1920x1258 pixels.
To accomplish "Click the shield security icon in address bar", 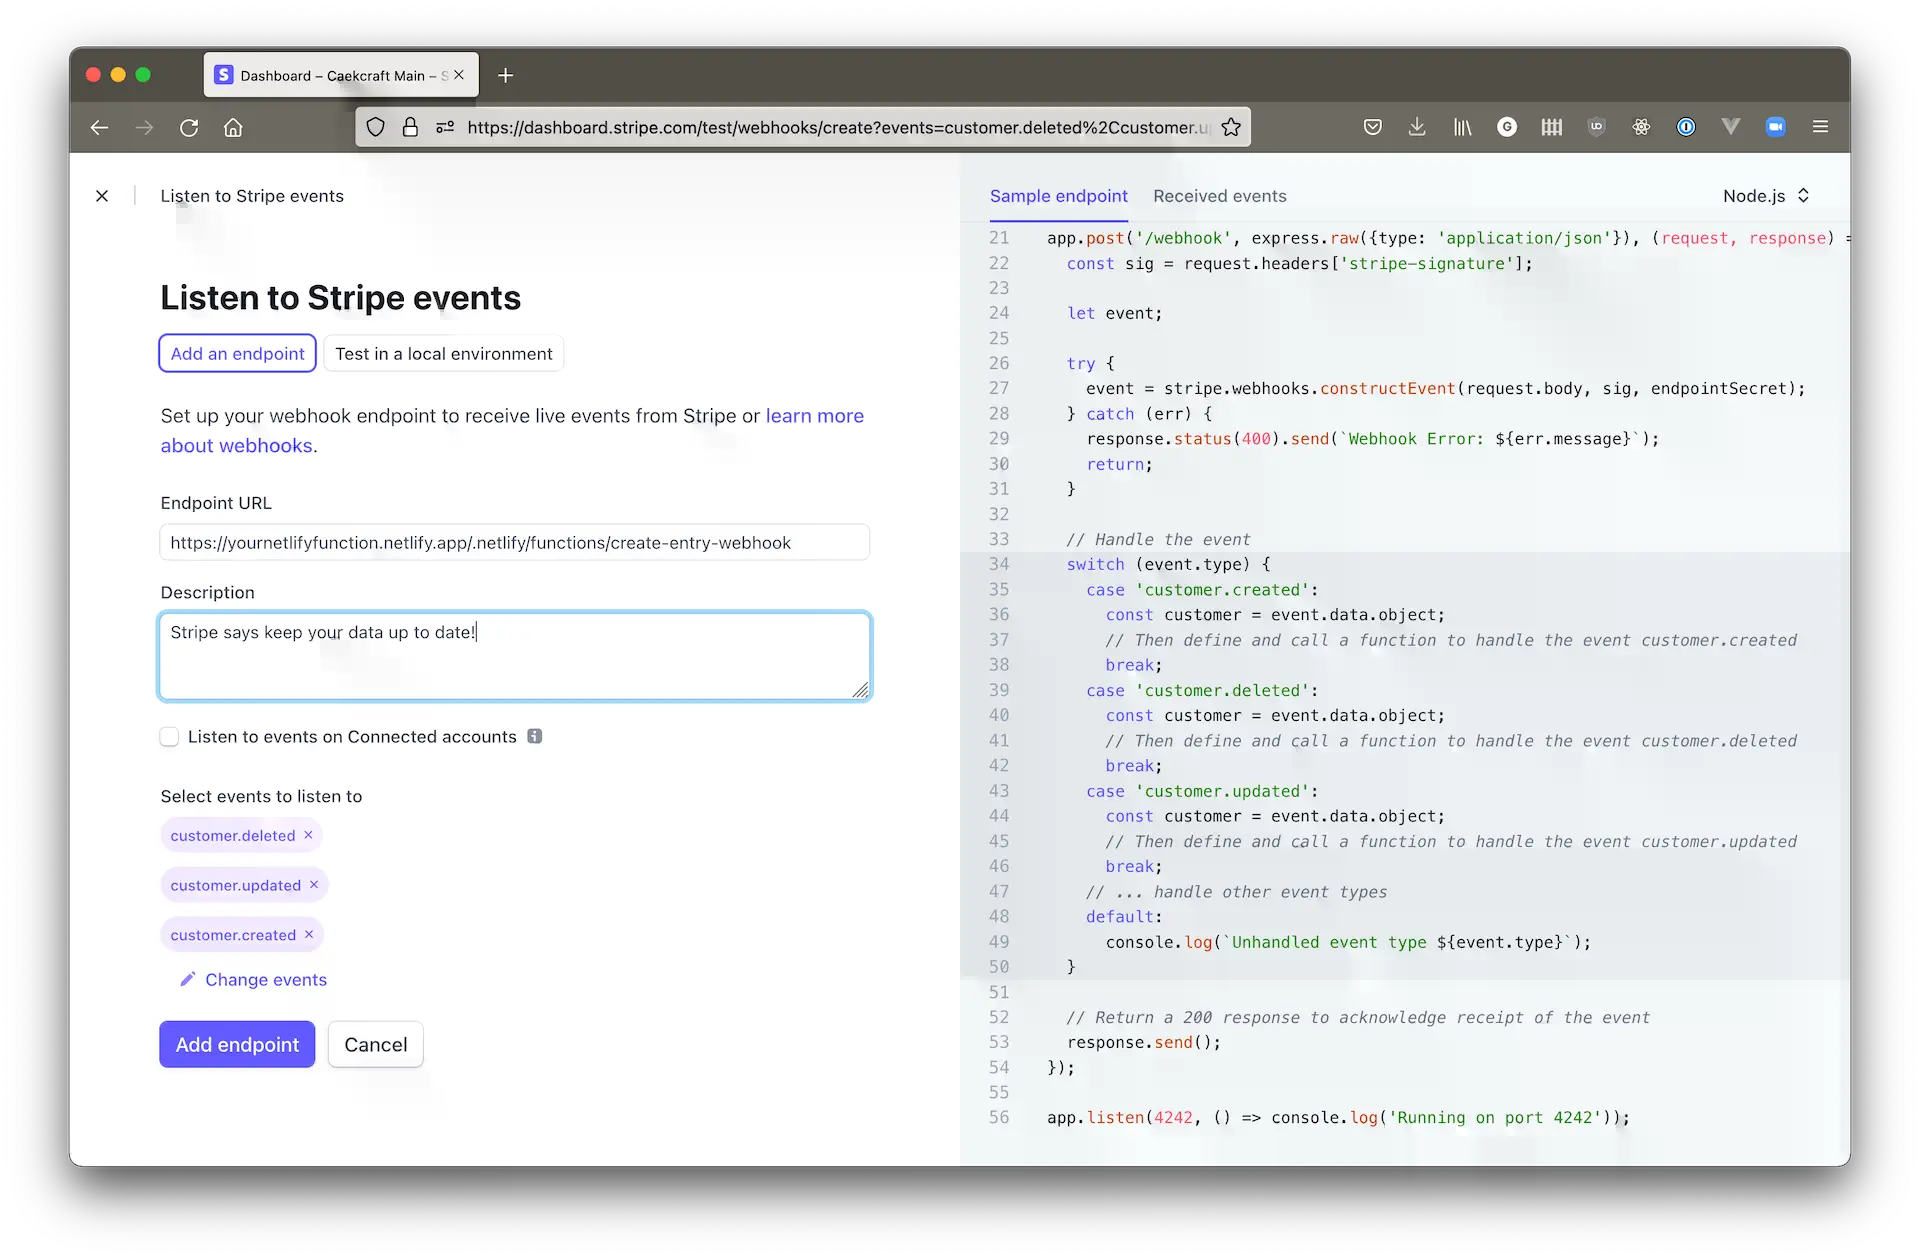I will pos(376,128).
